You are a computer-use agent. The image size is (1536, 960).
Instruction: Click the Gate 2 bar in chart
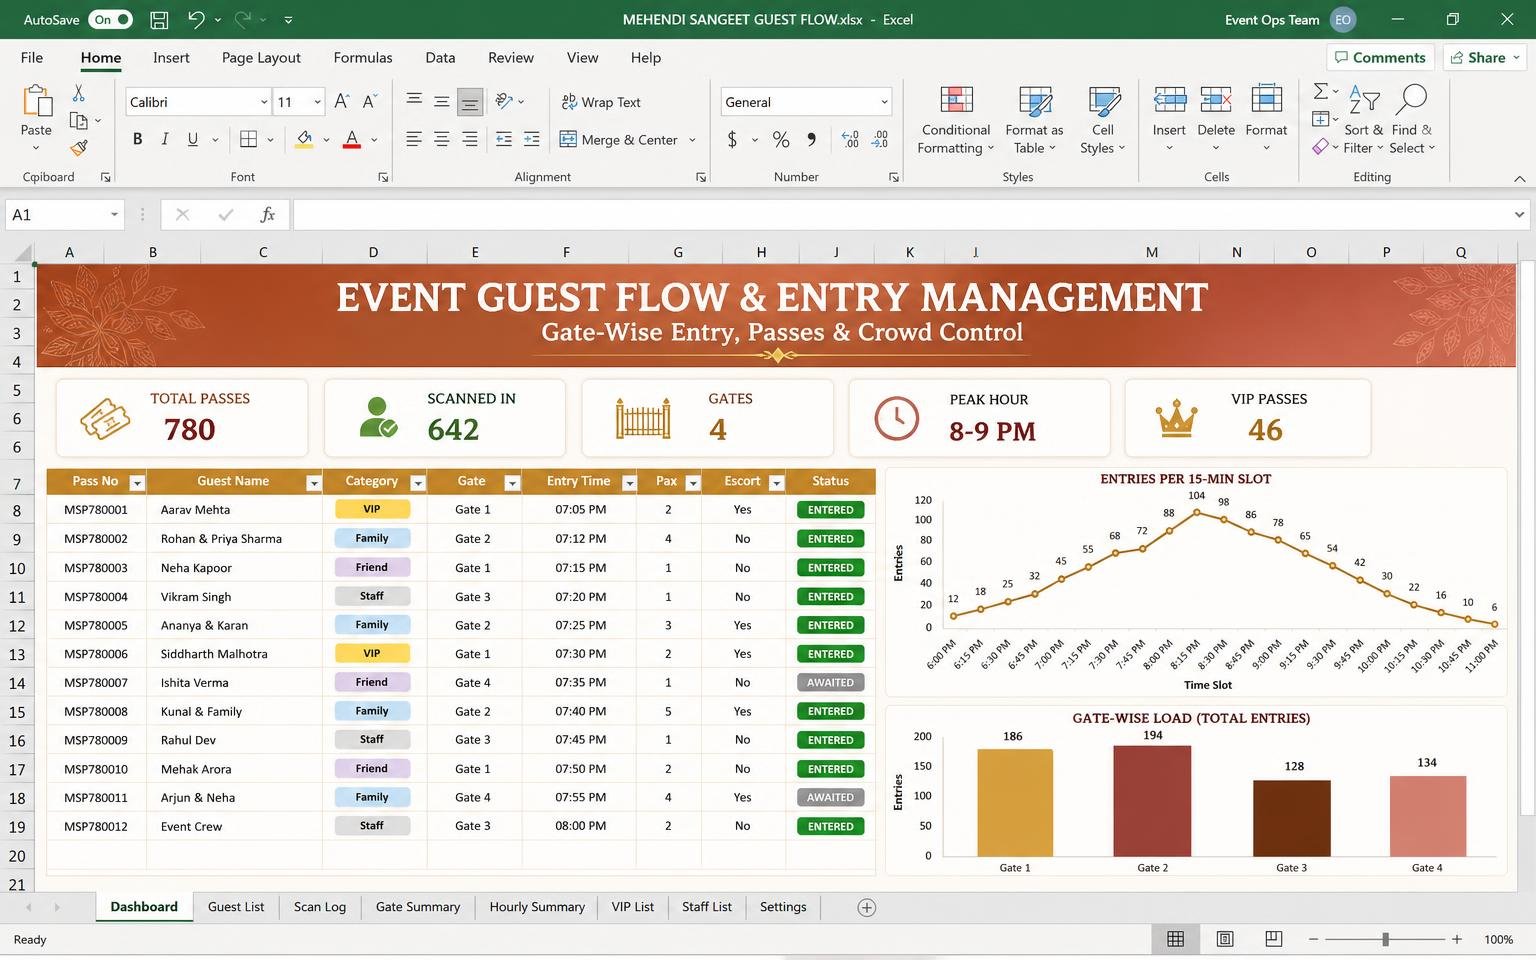1152,800
